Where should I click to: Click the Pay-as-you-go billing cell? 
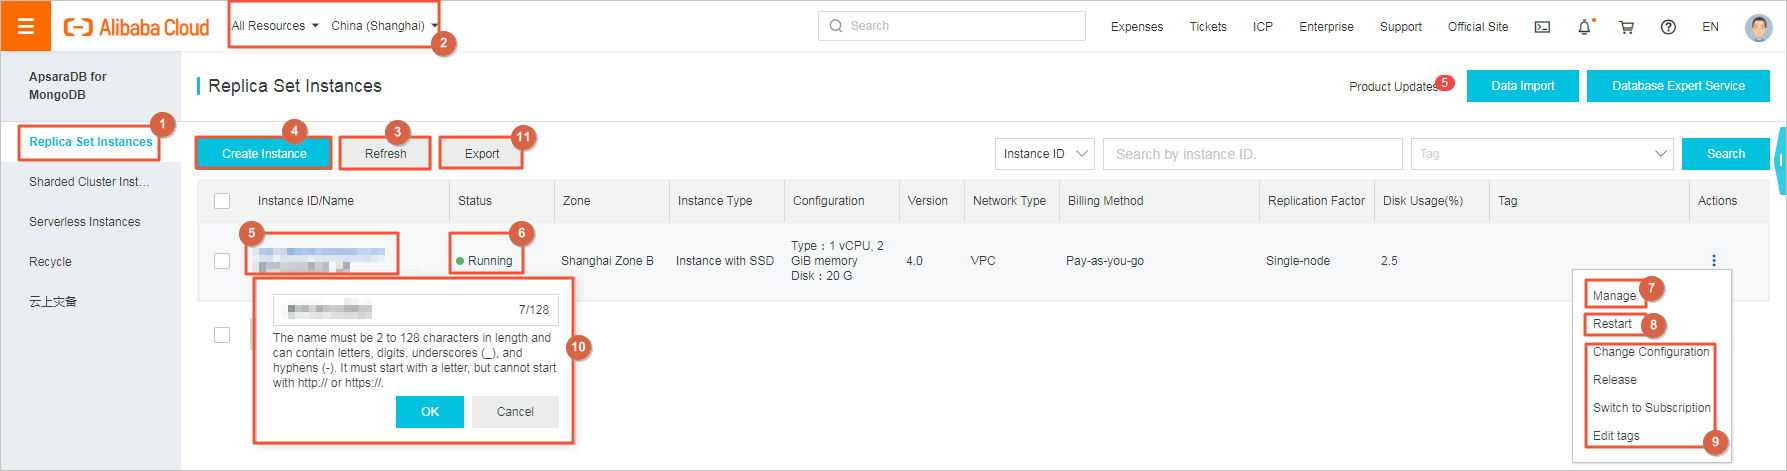[1105, 261]
